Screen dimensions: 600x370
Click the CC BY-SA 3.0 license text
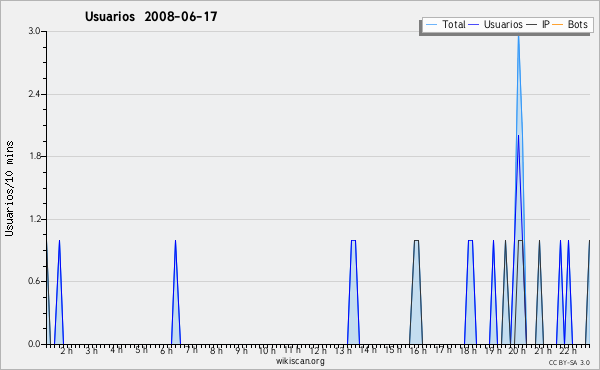(x=569, y=363)
